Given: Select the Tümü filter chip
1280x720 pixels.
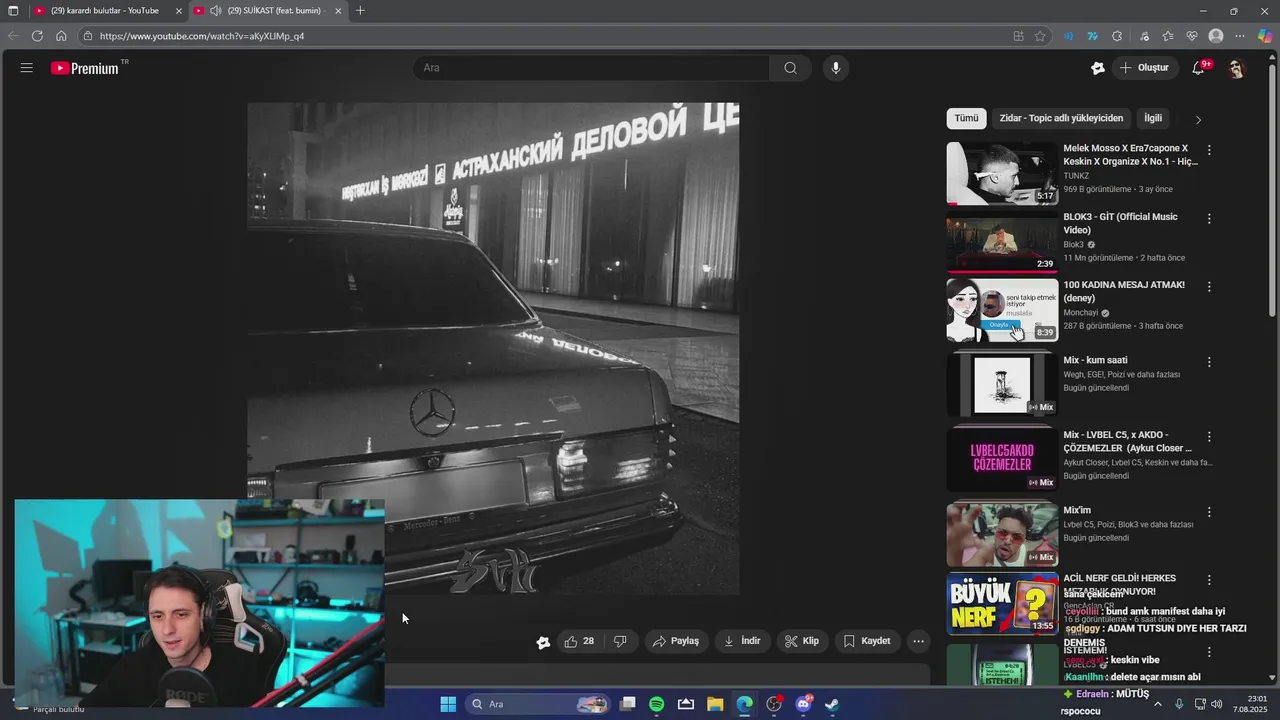Looking at the screenshot, I should pos(966,118).
